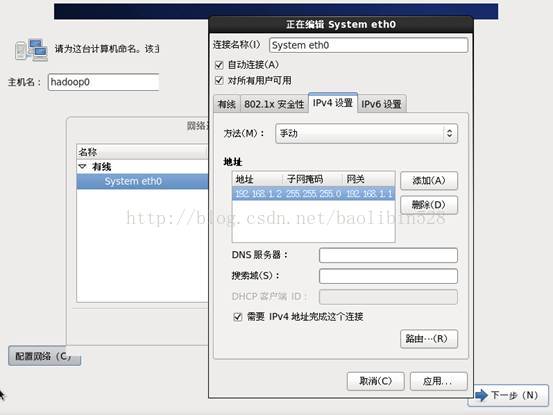Viewport: 553px width, 415px height.
Task: Click 取消(C) to cancel editing
Action: (x=376, y=381)
